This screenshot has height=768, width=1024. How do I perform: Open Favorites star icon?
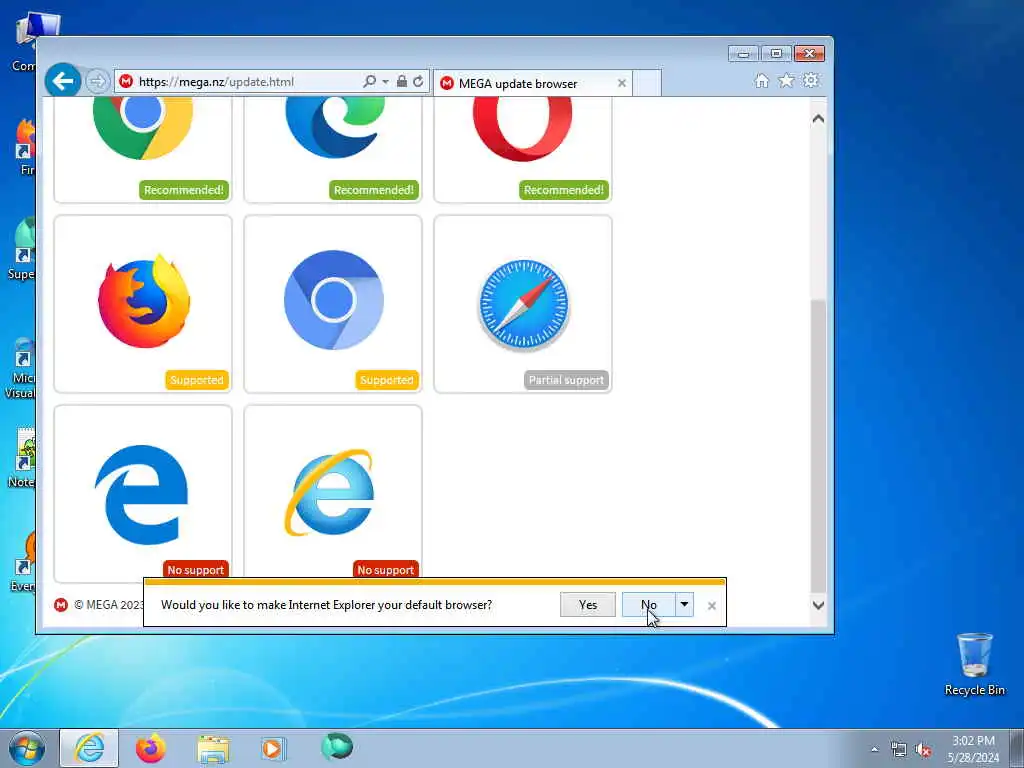(786, 81)
